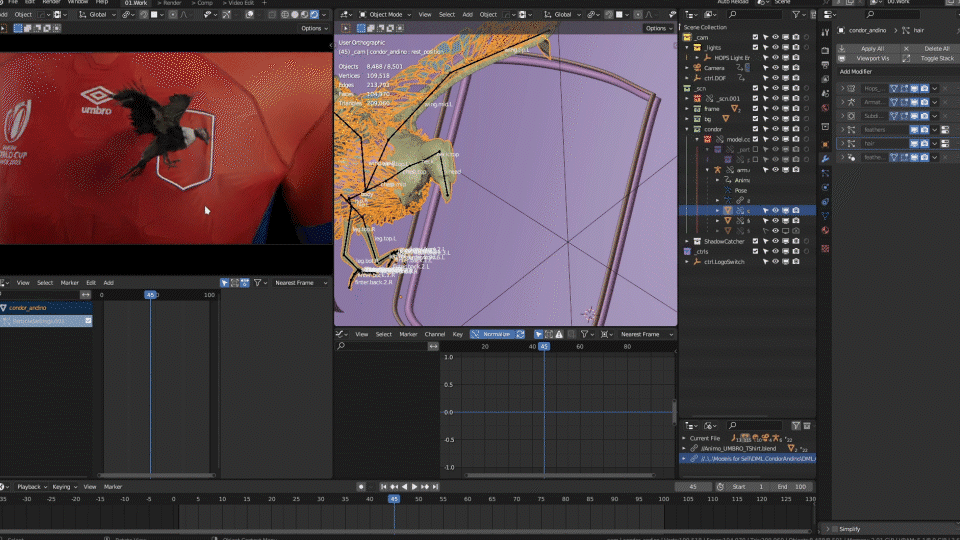Switch to the Render workspace tab
Image resolution: width=960 pixels, height=540 pixels.
(x=172, y=3)
